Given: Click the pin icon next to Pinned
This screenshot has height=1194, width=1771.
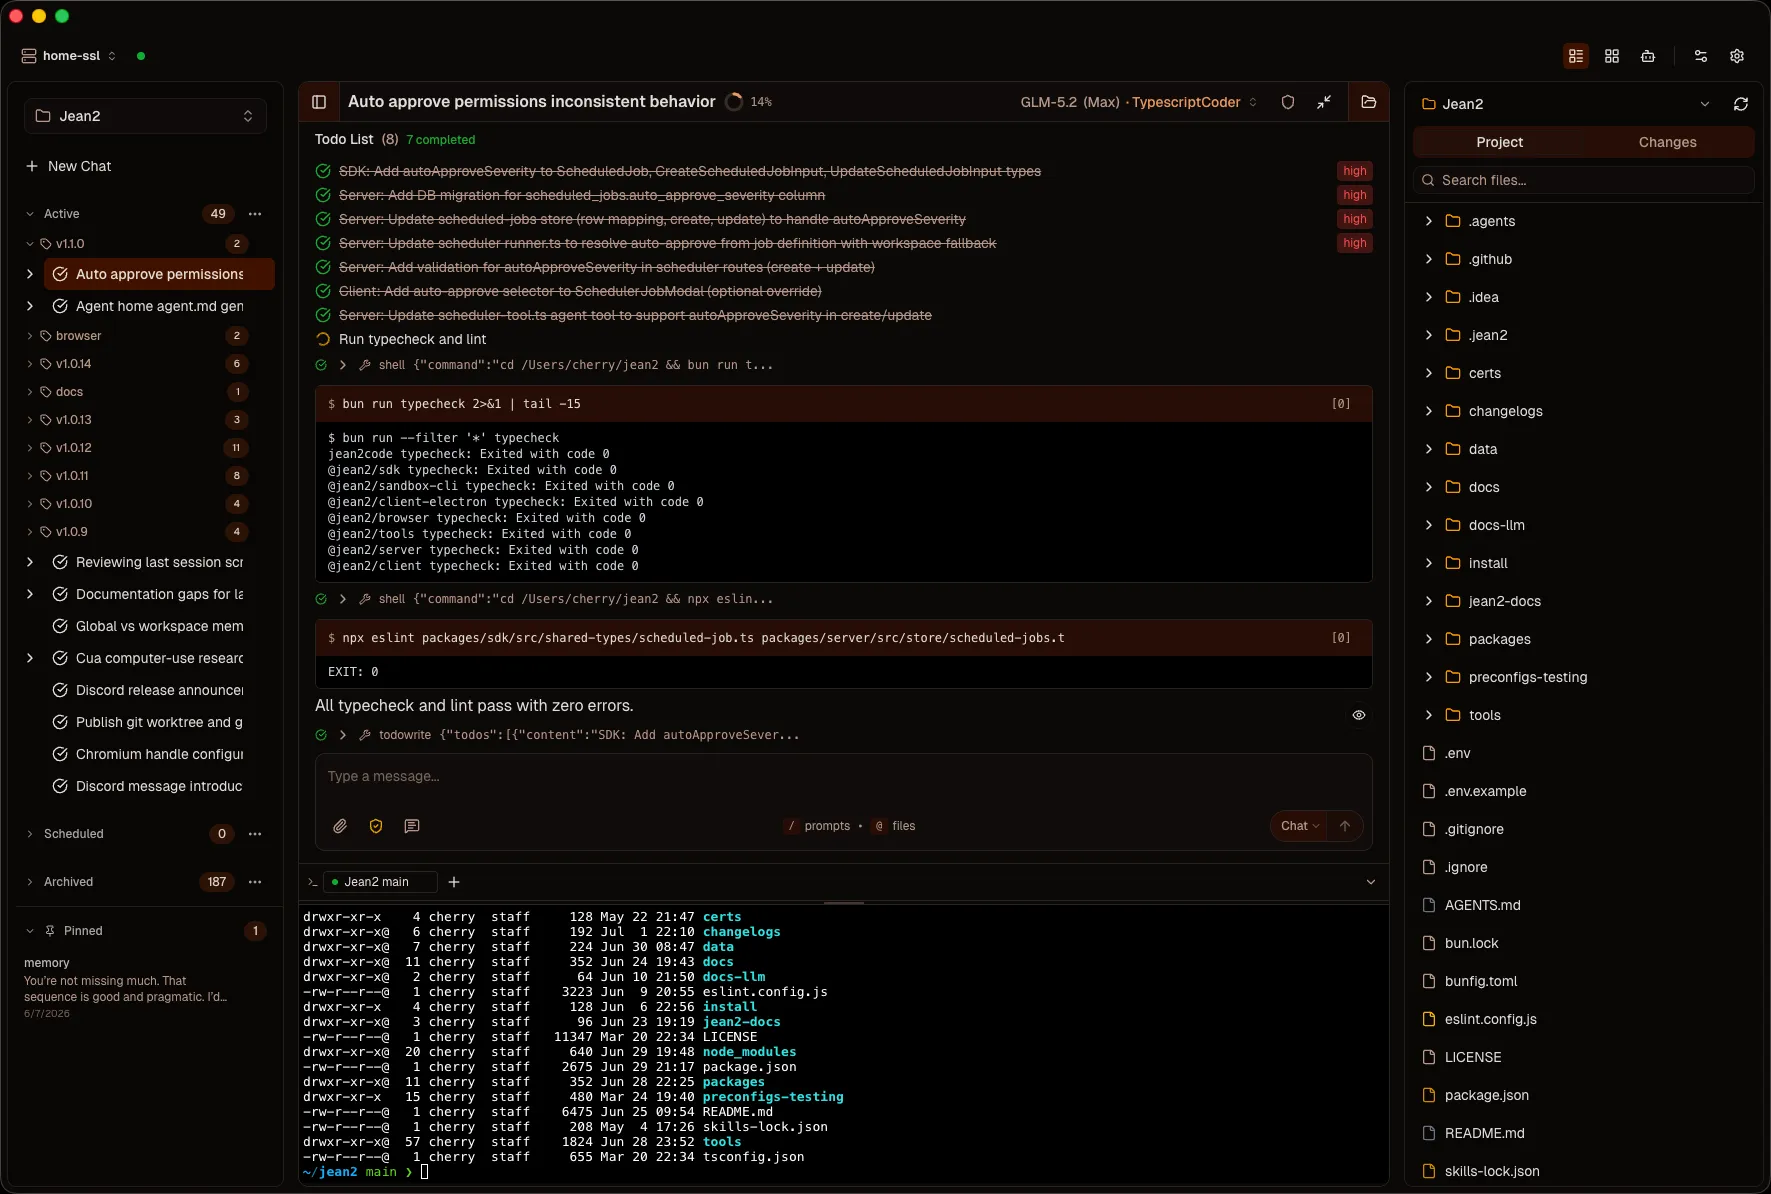Looking at the screenshot, I should coord(50,931).
